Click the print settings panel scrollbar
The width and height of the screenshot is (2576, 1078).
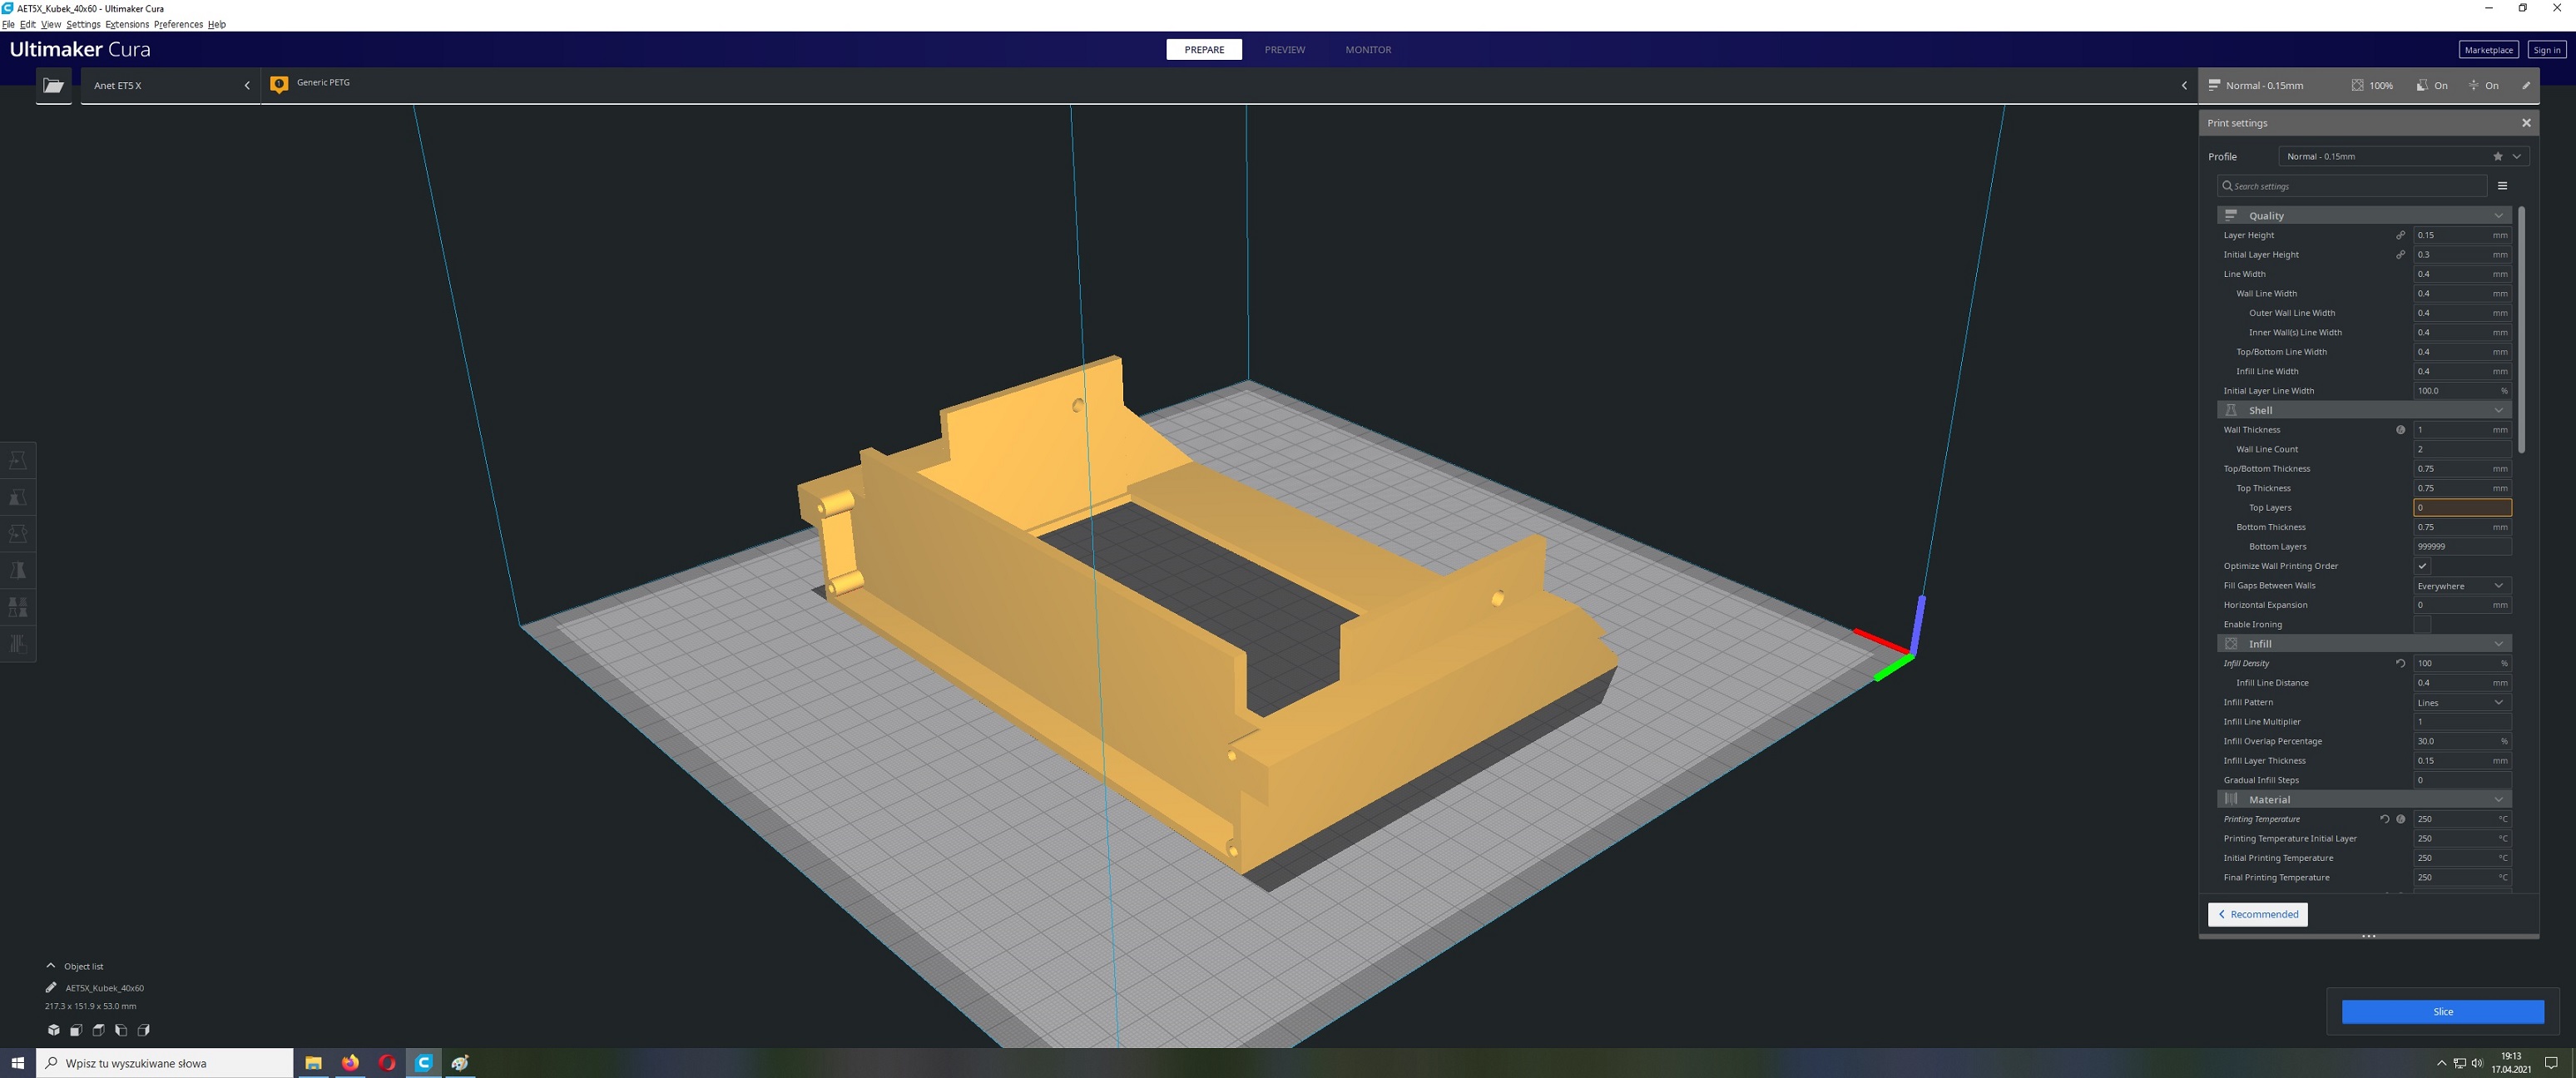pos(2521,330)
